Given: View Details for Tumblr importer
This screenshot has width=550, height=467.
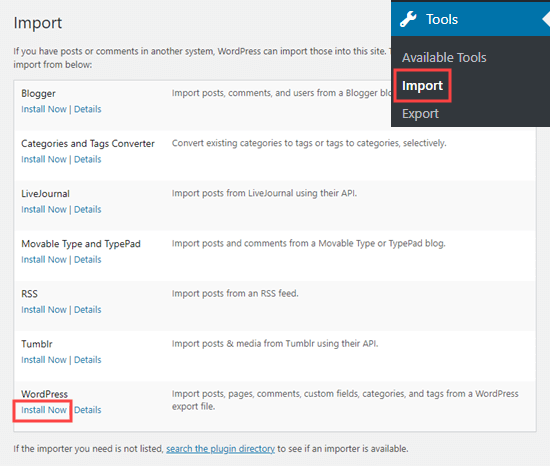Looking at the screenshot, I should (88, 360).
